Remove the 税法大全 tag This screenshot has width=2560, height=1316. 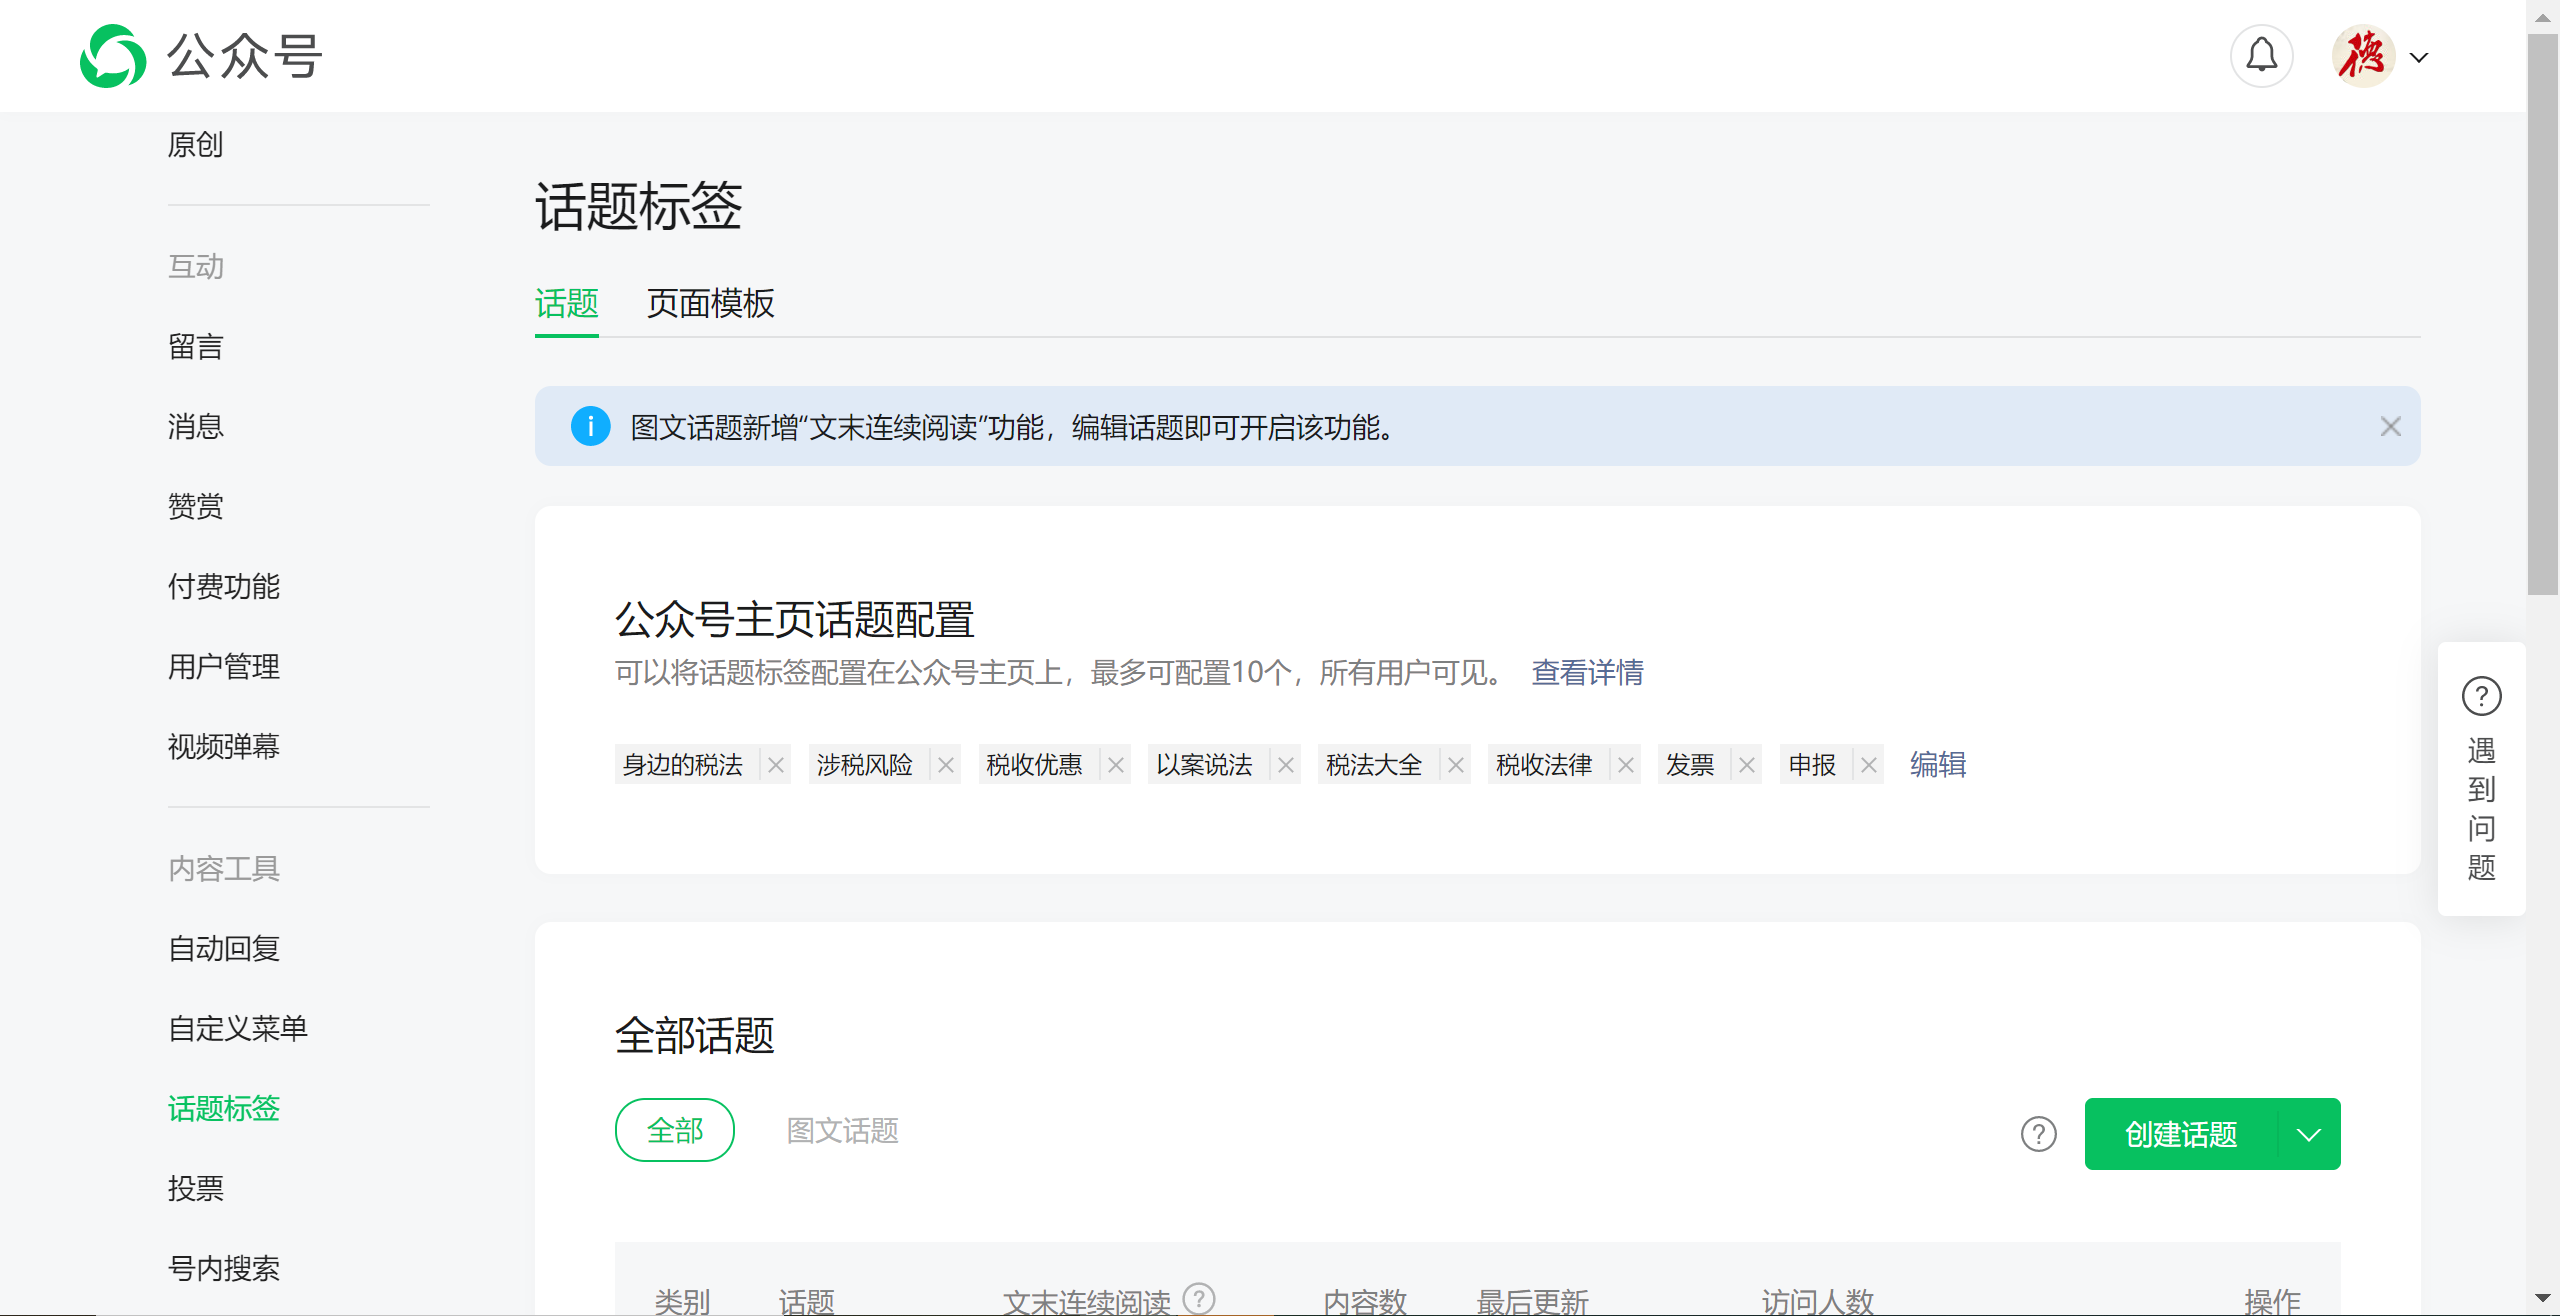1456,765
